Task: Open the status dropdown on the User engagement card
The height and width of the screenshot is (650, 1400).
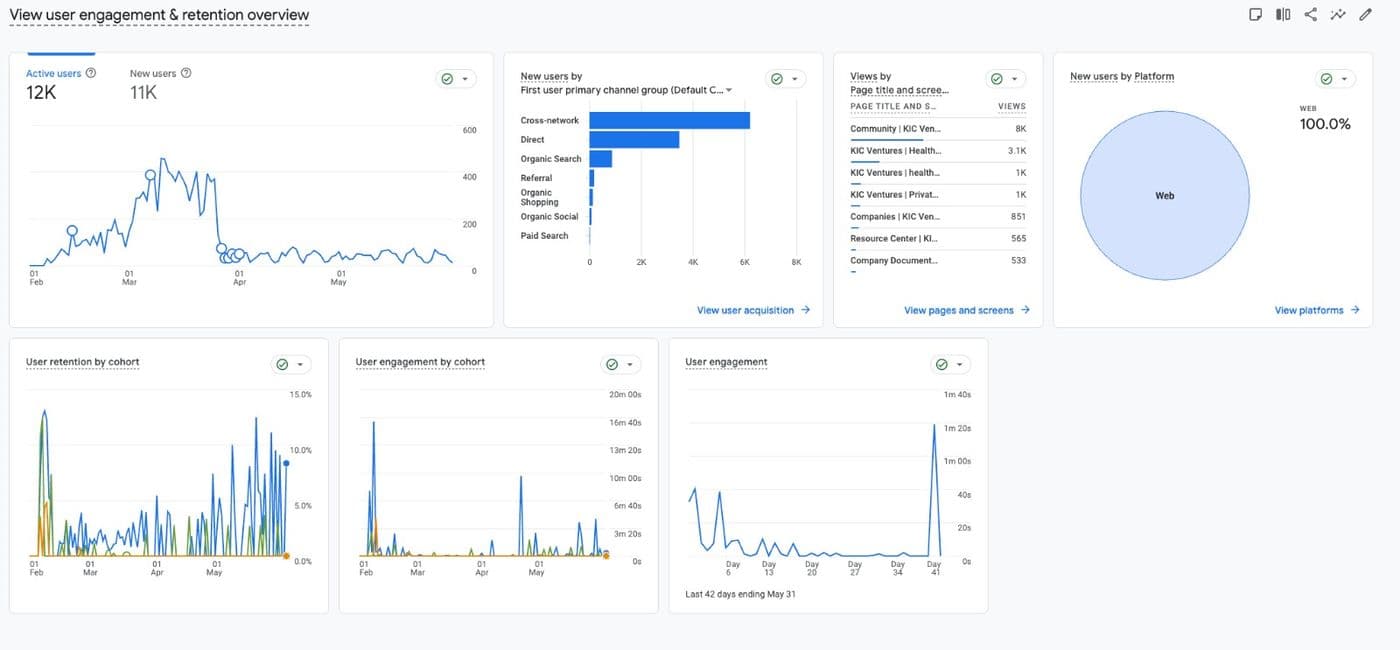Action: (951, 365)
